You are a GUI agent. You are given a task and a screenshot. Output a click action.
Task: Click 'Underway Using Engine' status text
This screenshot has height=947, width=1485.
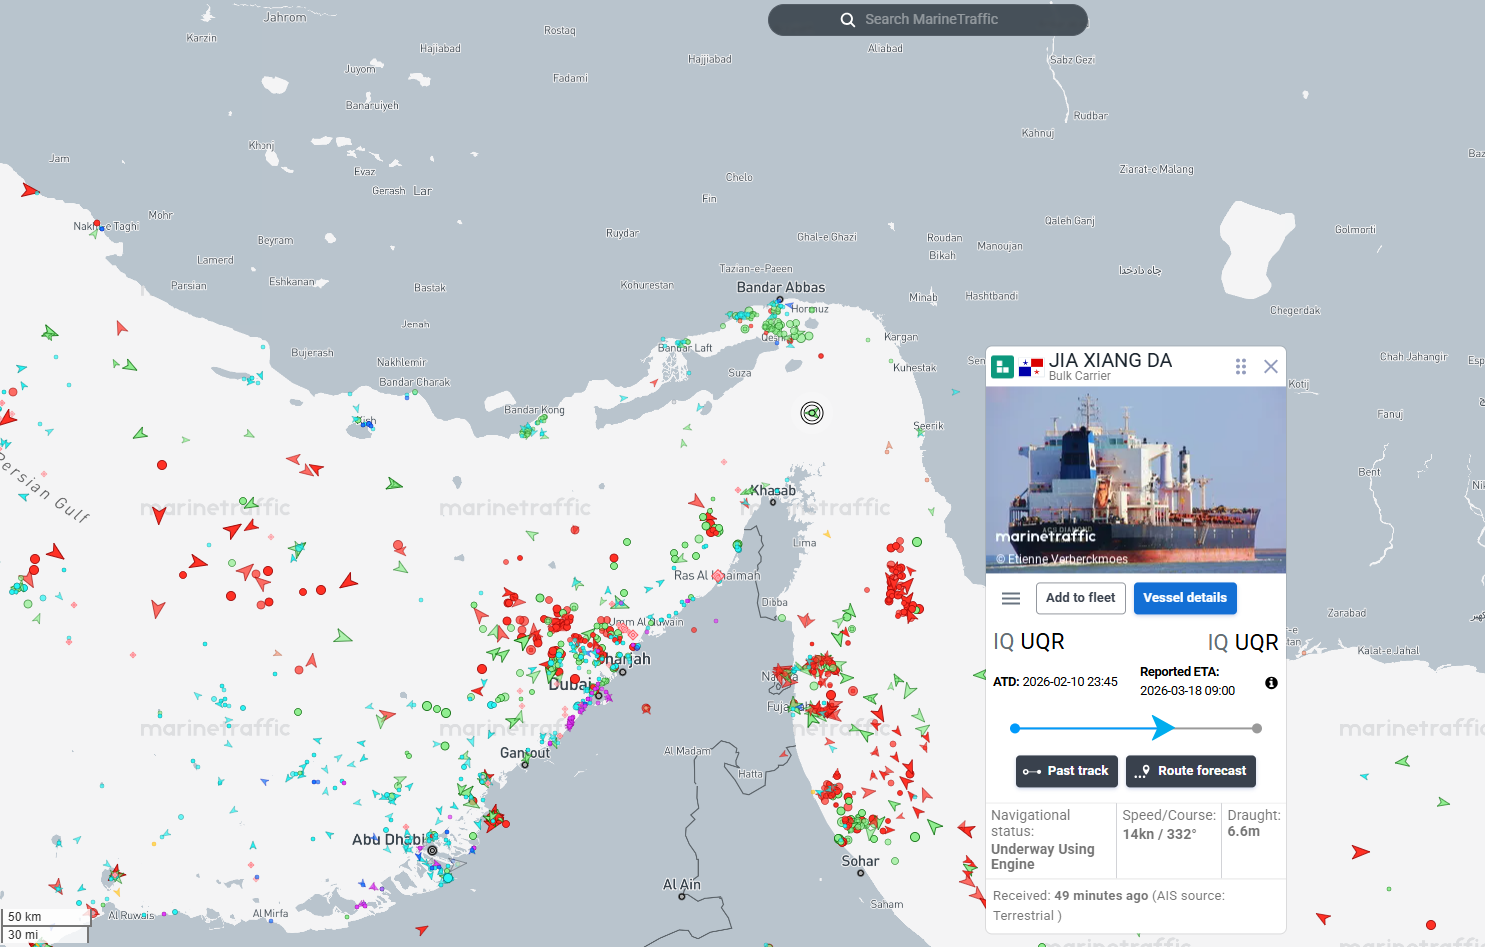tap(1043, 857)
